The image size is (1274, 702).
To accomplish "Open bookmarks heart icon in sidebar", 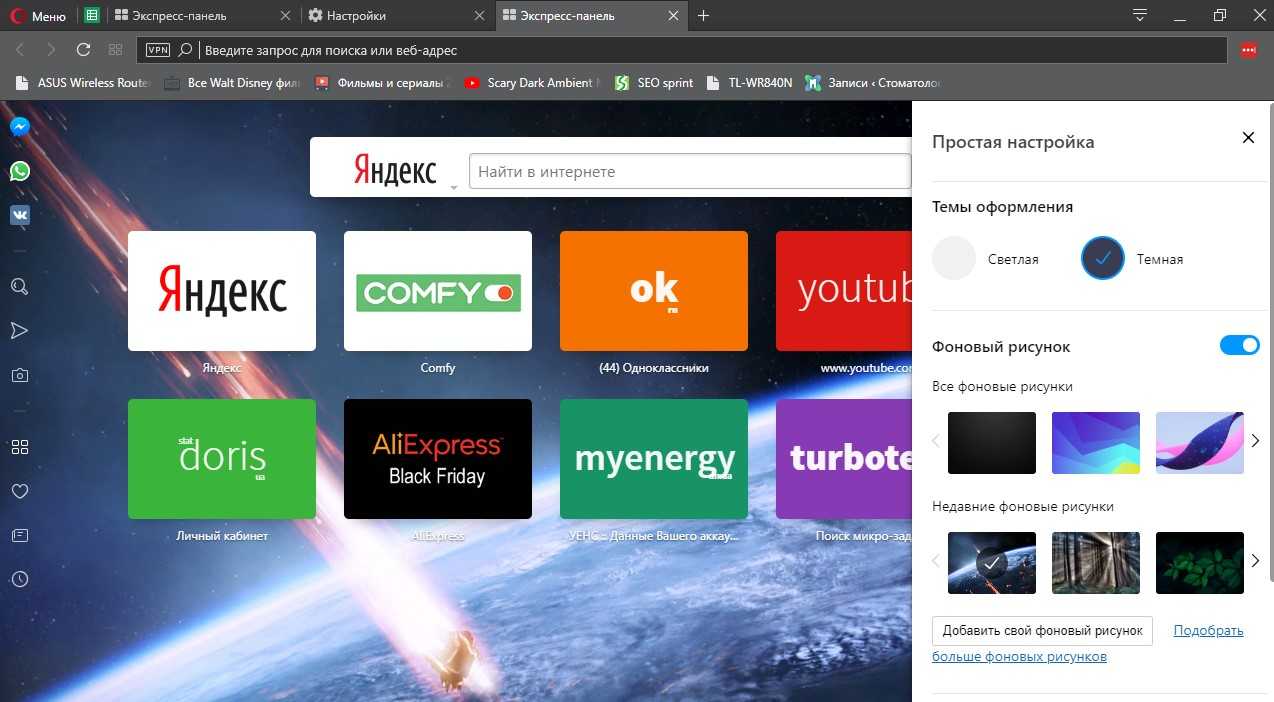I will pos(19,491).
